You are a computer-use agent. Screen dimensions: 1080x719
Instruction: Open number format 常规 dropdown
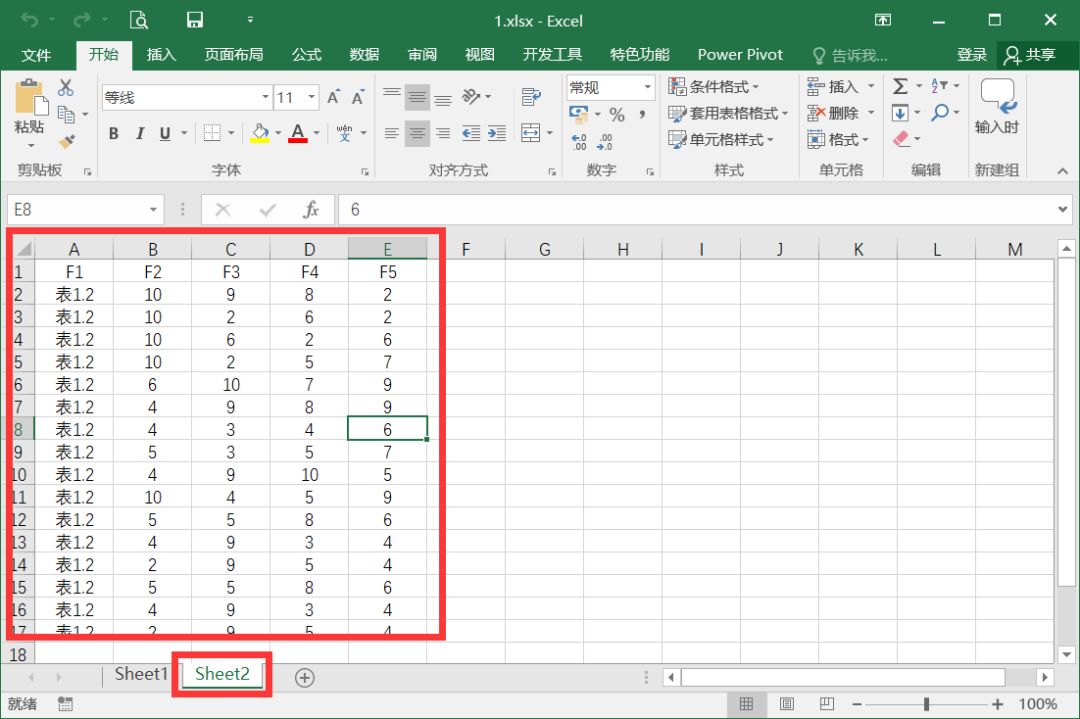pos(647,87)
